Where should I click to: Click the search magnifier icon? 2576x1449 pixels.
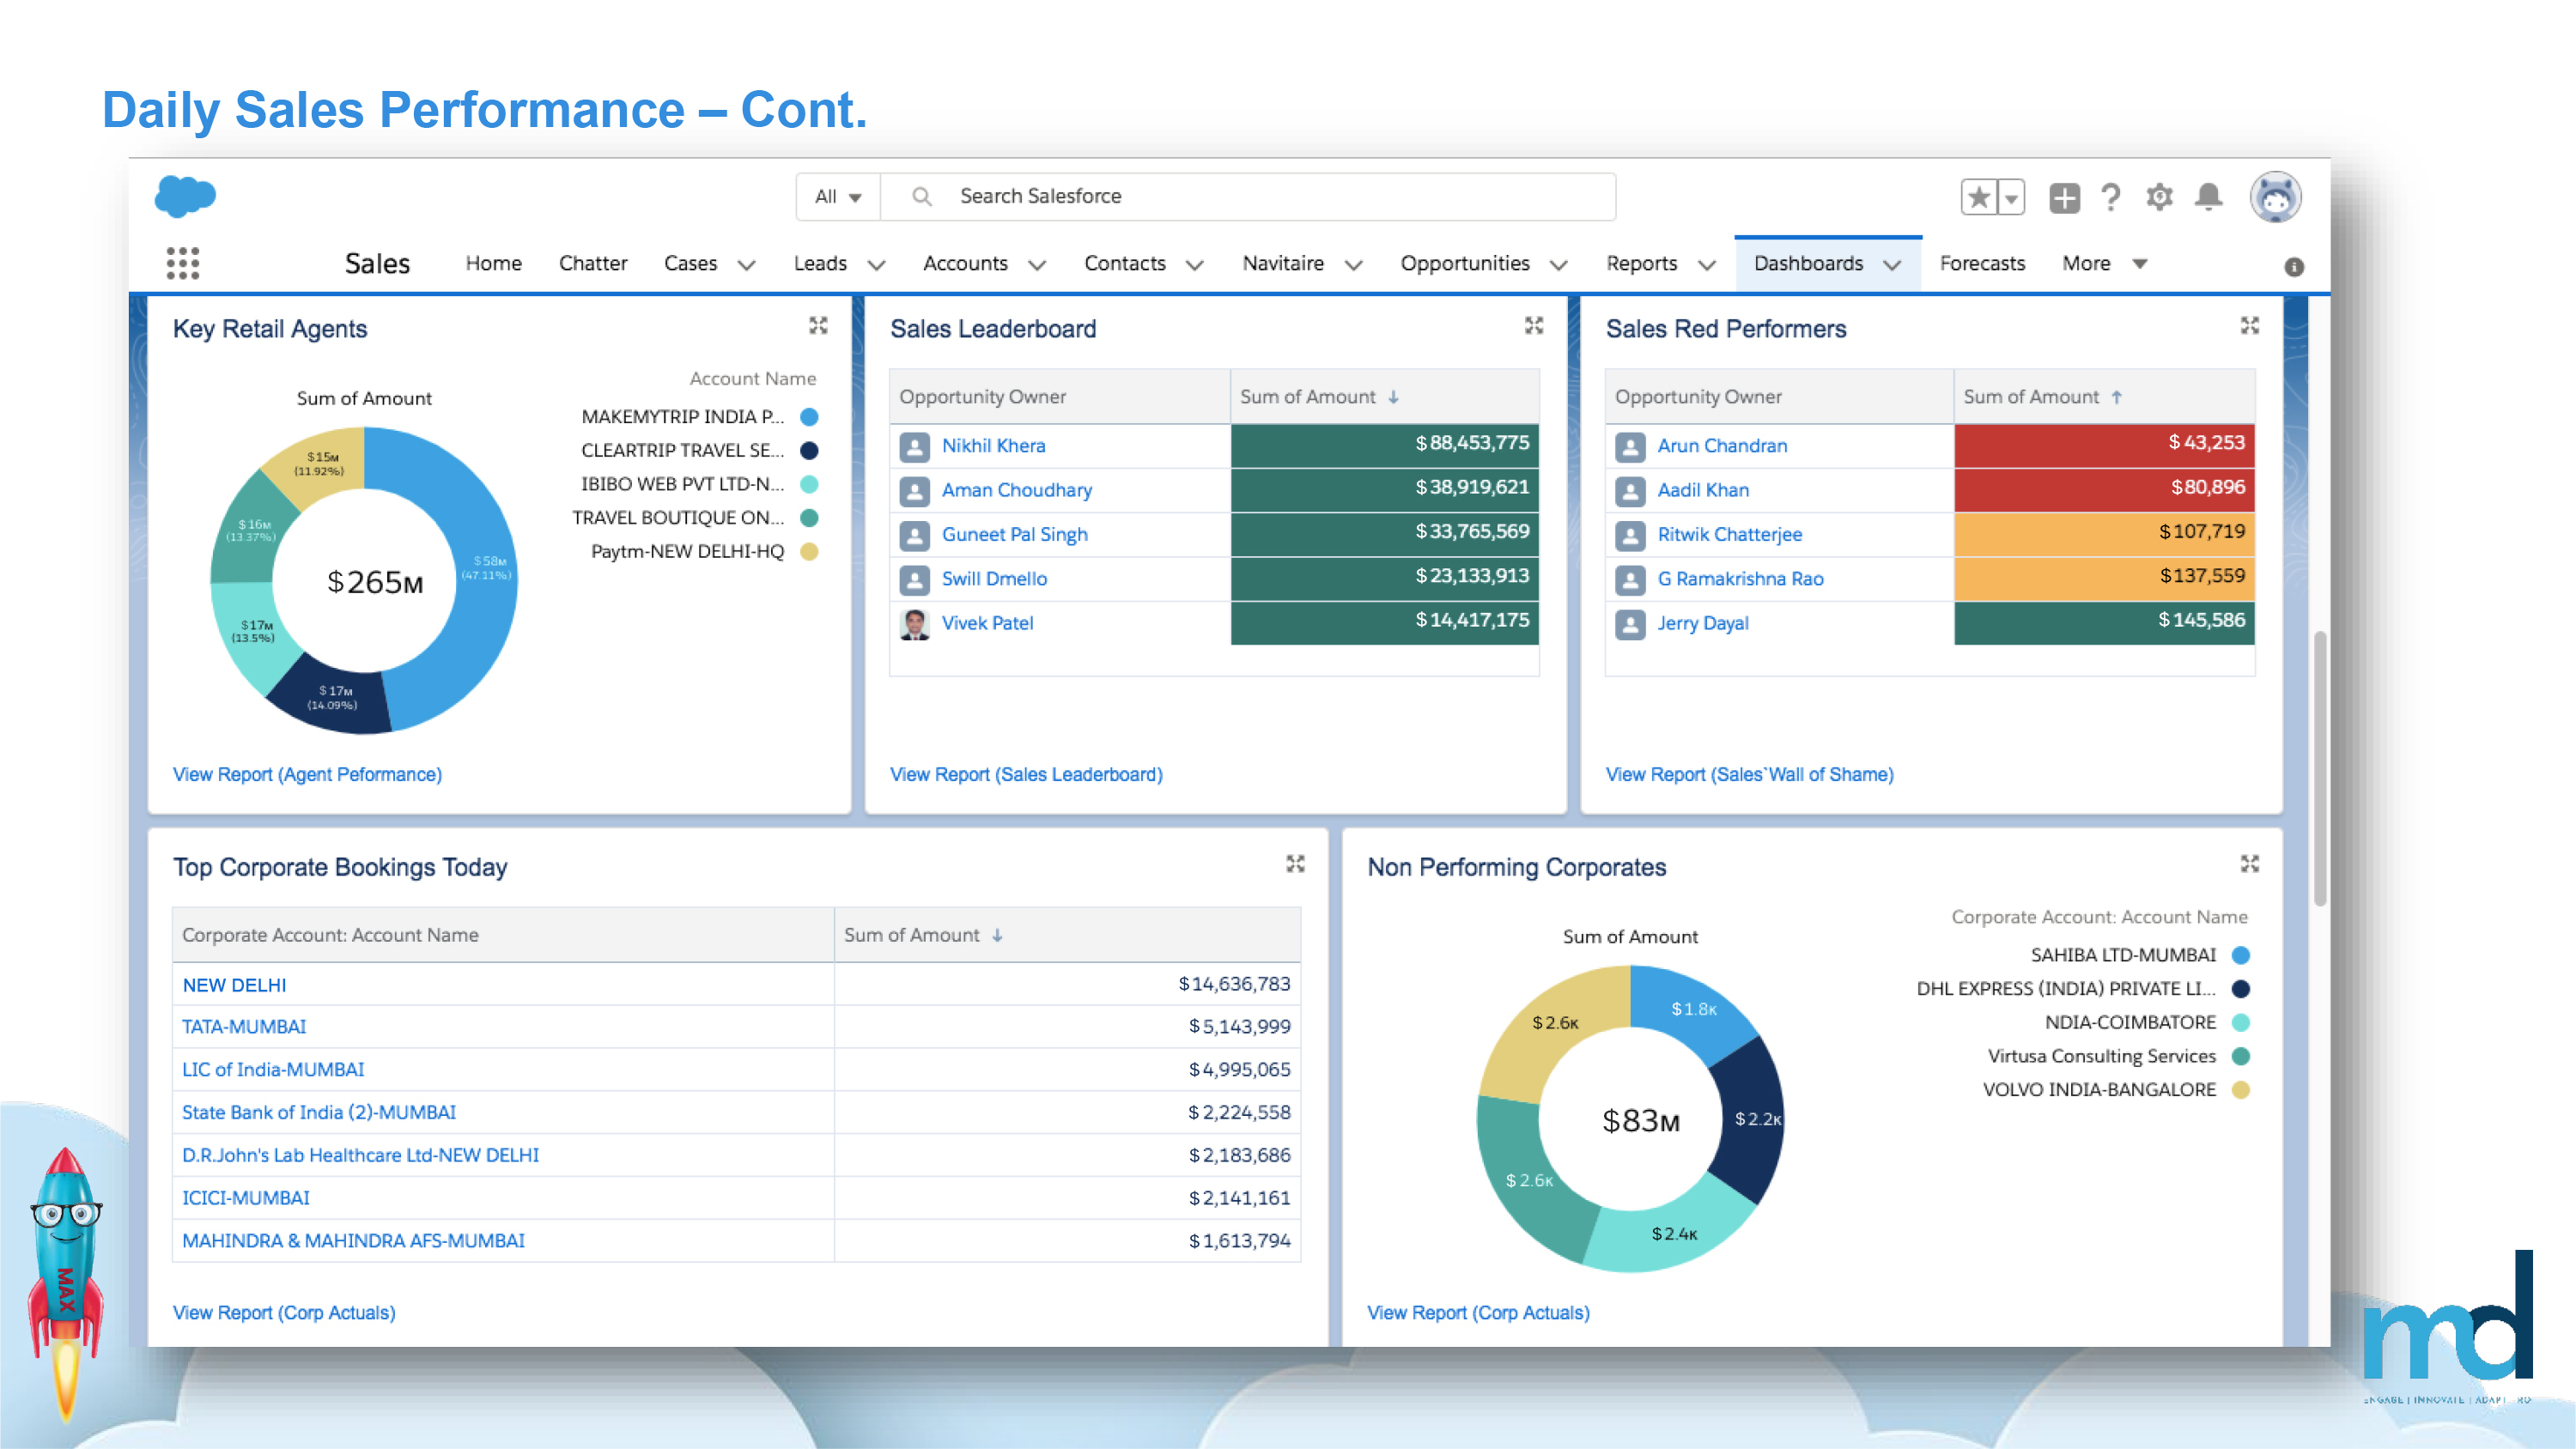(x=922, y=197)
